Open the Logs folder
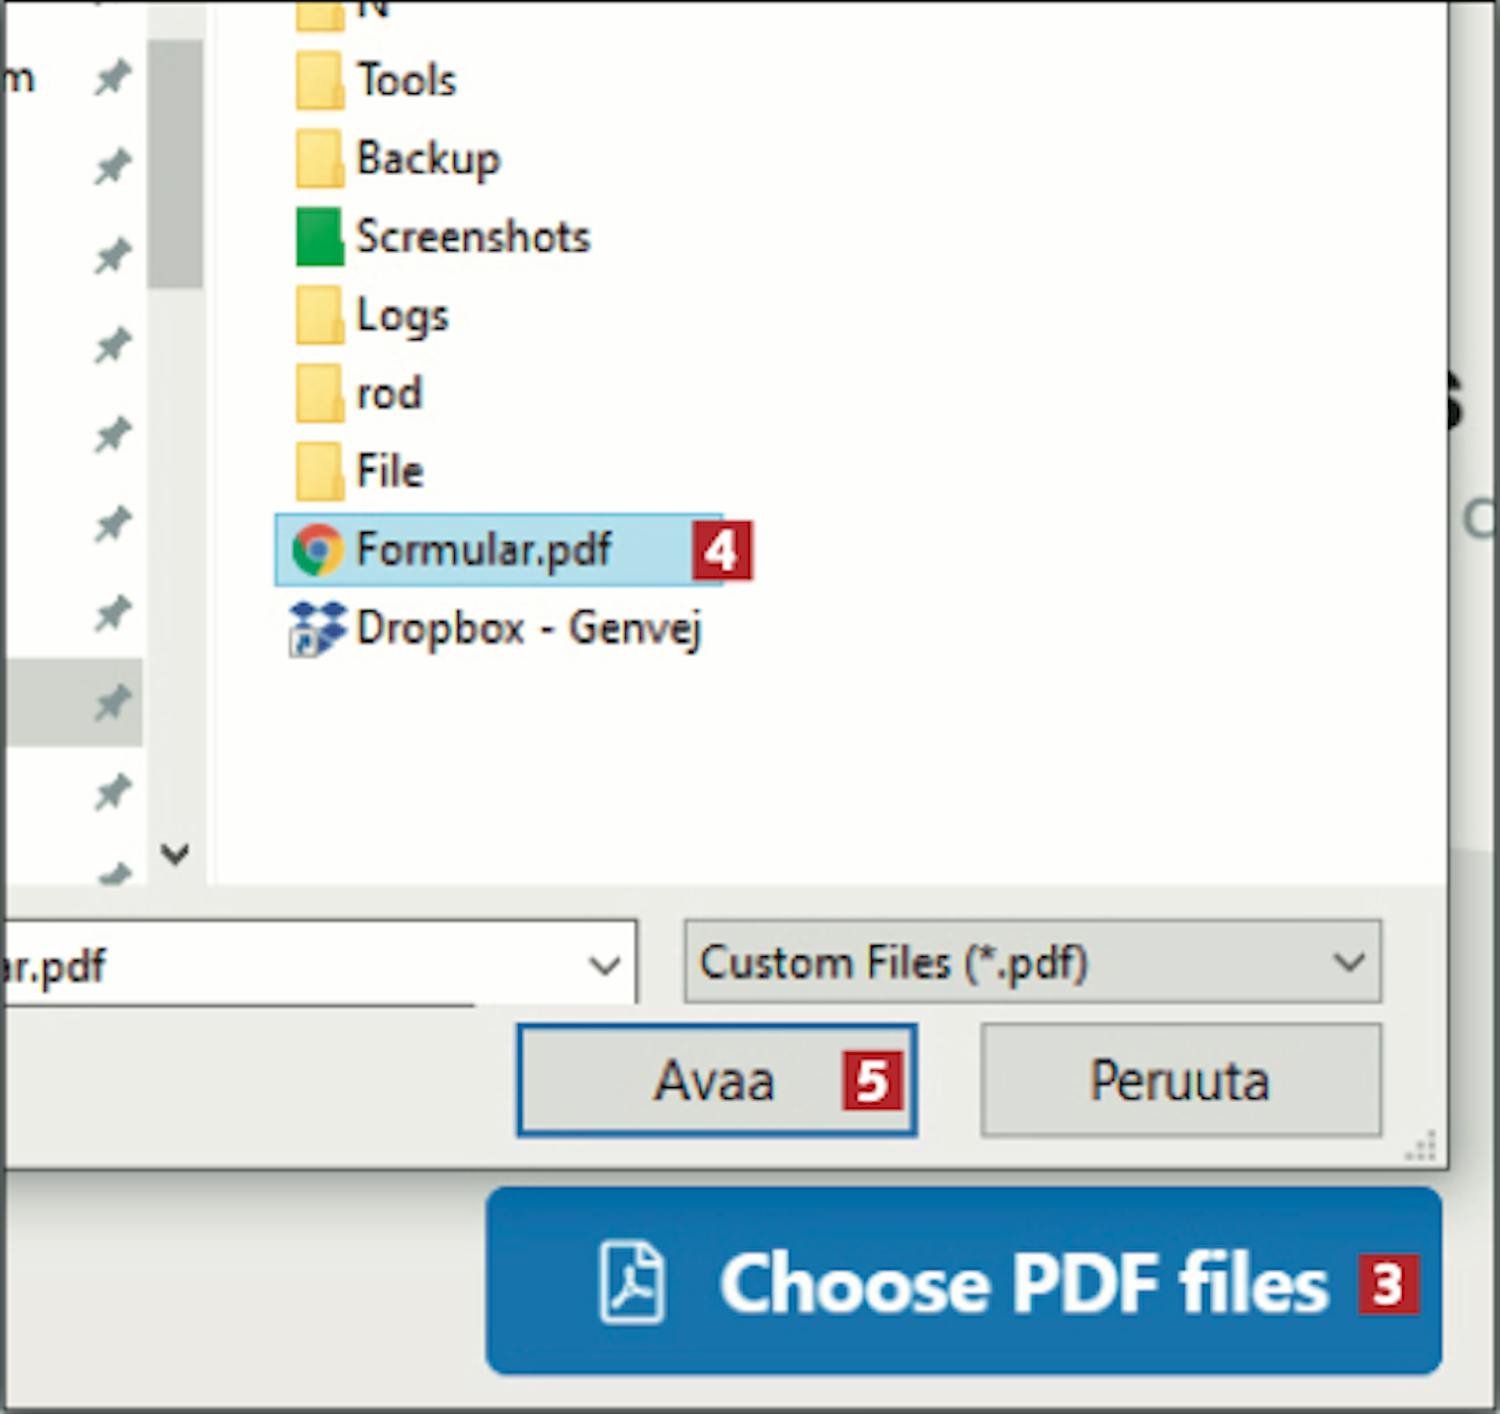 pos(402,315)
